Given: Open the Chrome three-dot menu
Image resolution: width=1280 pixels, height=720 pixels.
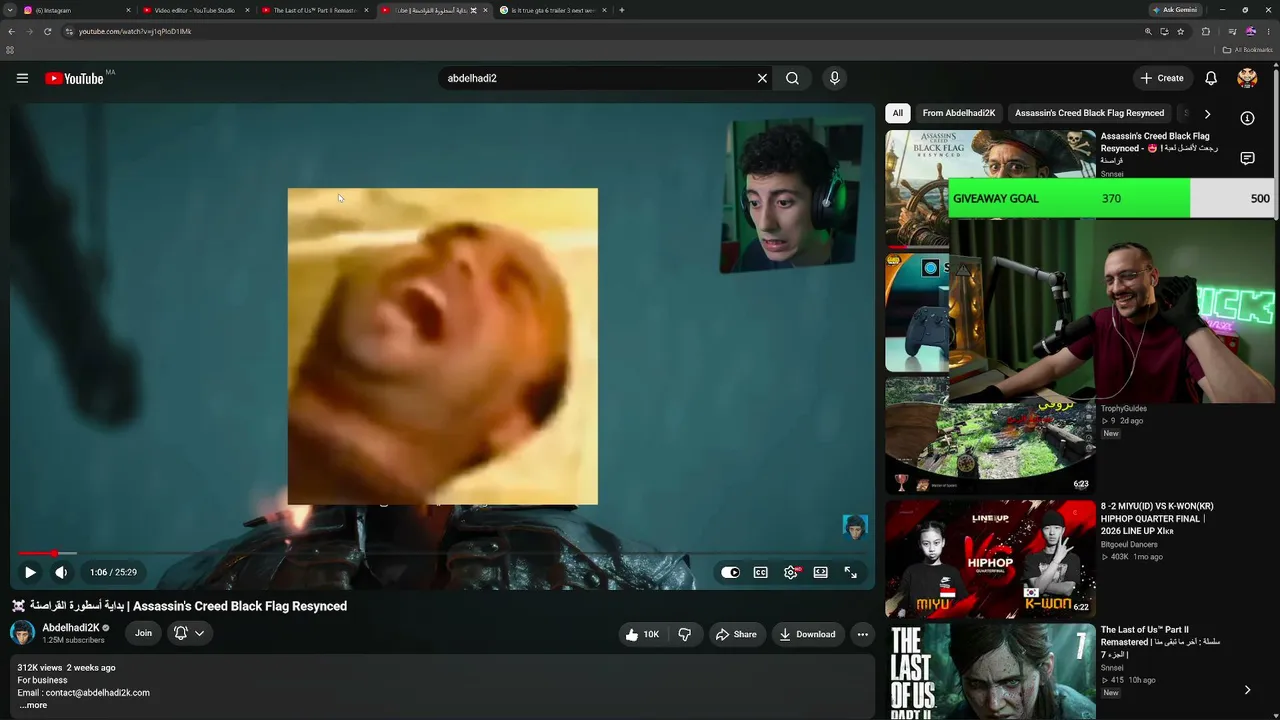Looking at the screenshot, I should (1268, 31).
